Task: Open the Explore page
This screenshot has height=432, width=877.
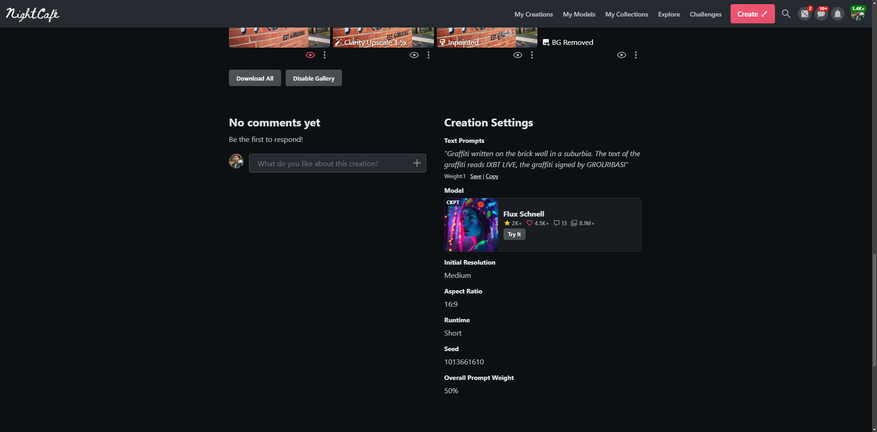Action: (x=669, y=14)
